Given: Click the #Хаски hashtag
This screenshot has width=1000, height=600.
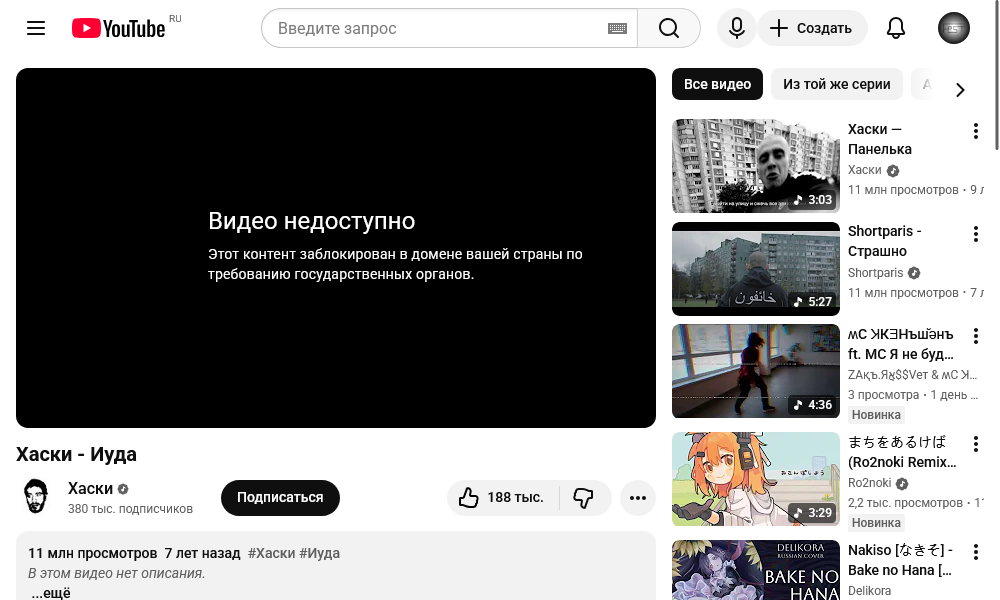Looking at the screenshot, I should 271,553.
